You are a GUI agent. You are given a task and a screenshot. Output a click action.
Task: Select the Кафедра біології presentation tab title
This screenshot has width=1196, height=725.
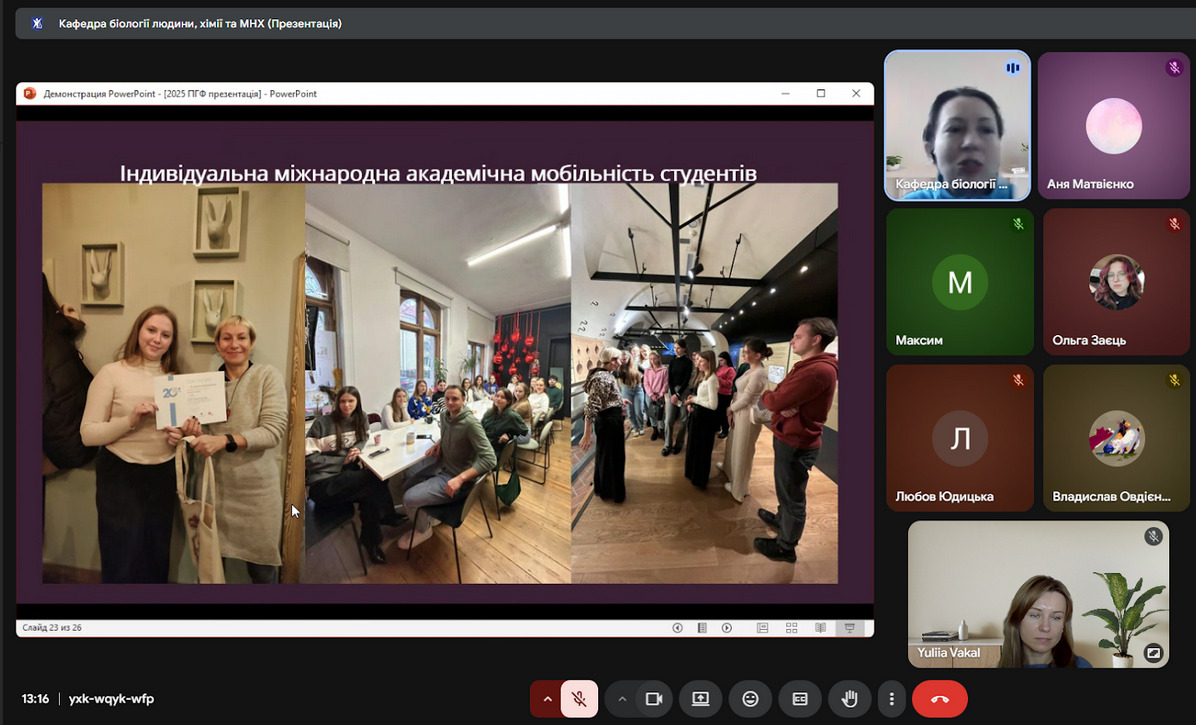click(x=200, y=23)
